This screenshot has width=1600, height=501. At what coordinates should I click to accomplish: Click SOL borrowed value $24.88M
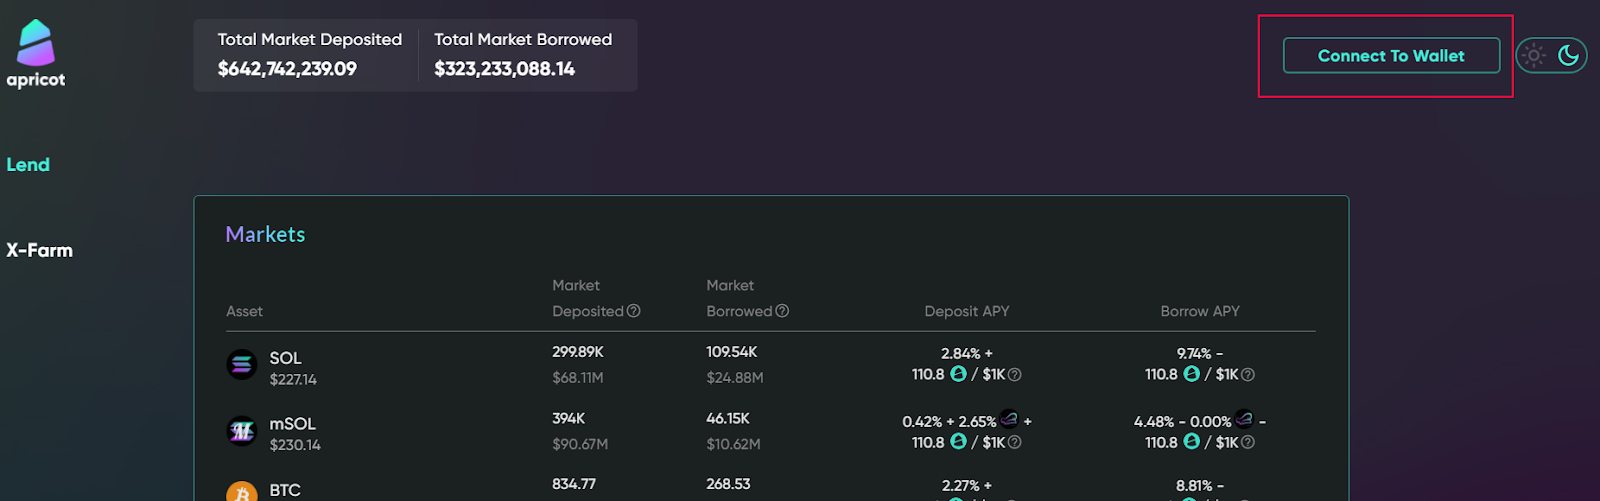(x=735, y=378)
